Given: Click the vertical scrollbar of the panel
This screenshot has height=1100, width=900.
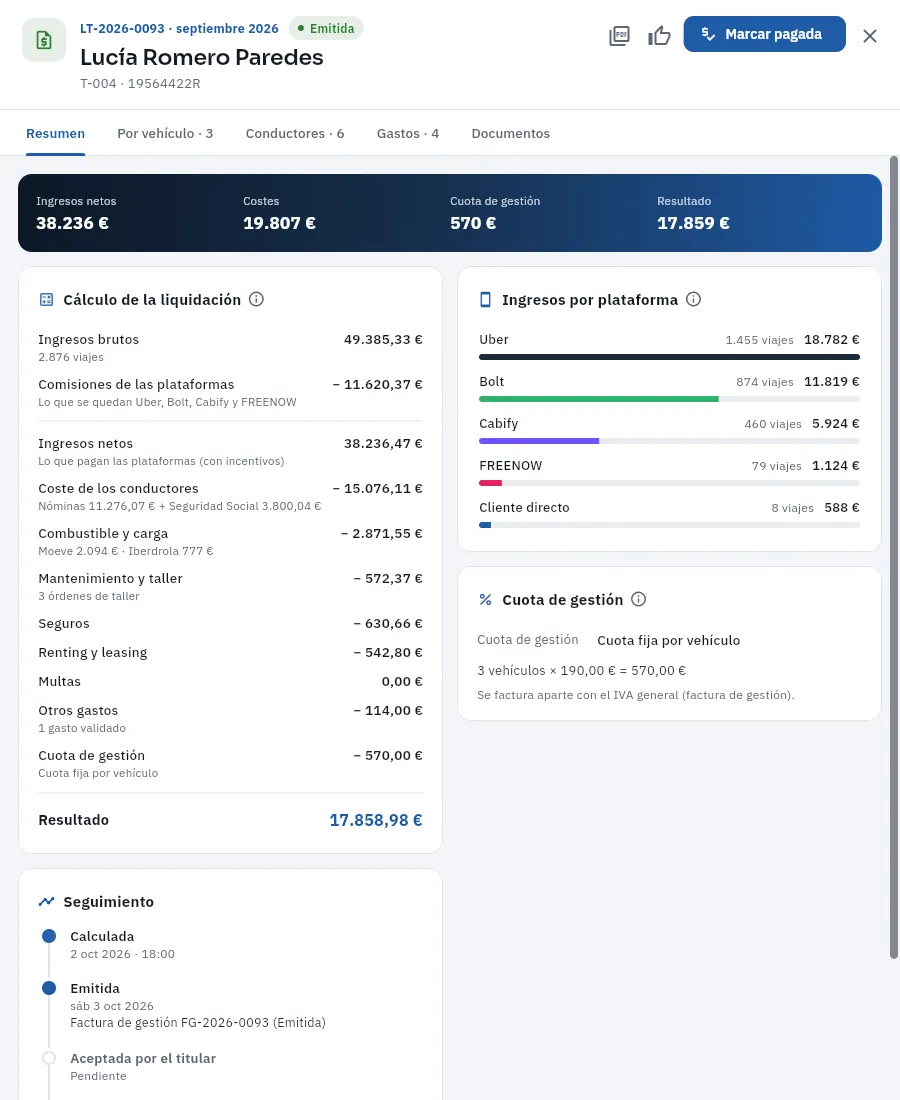Looking at the screenshot, I should click(894, 558).
